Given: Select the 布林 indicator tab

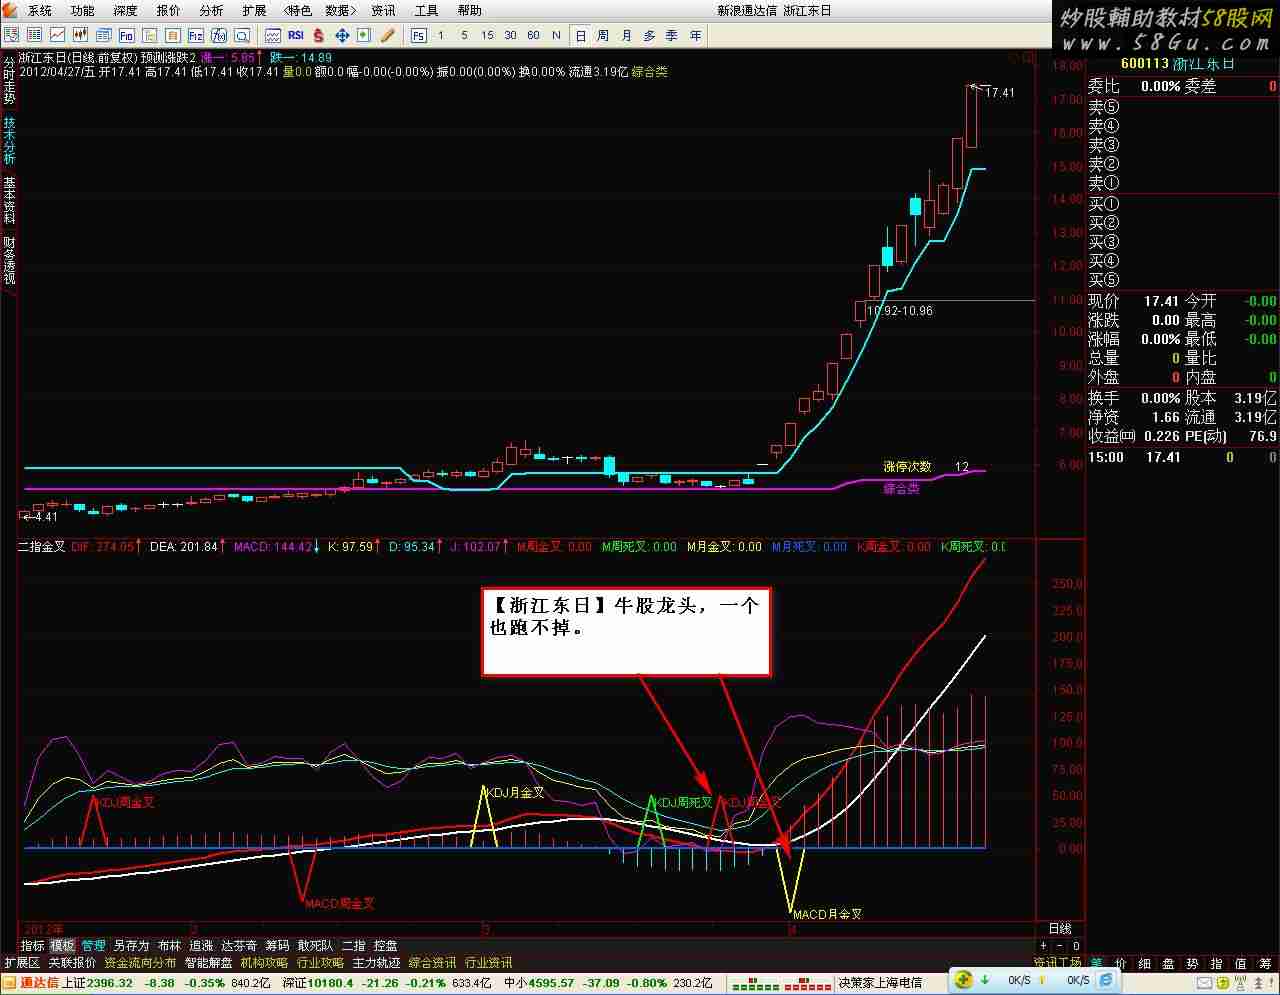Looking at the screenshot, I should click(169, 945).
